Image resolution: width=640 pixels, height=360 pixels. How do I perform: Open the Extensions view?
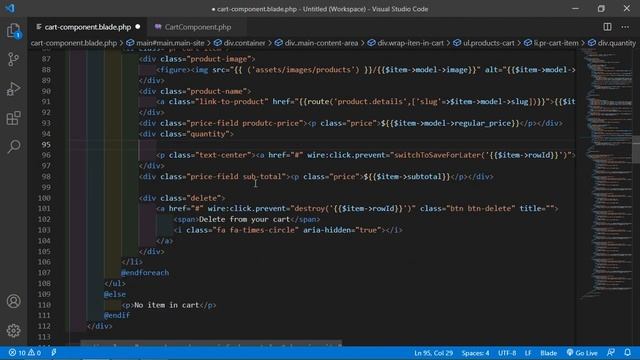click(13, 118)
